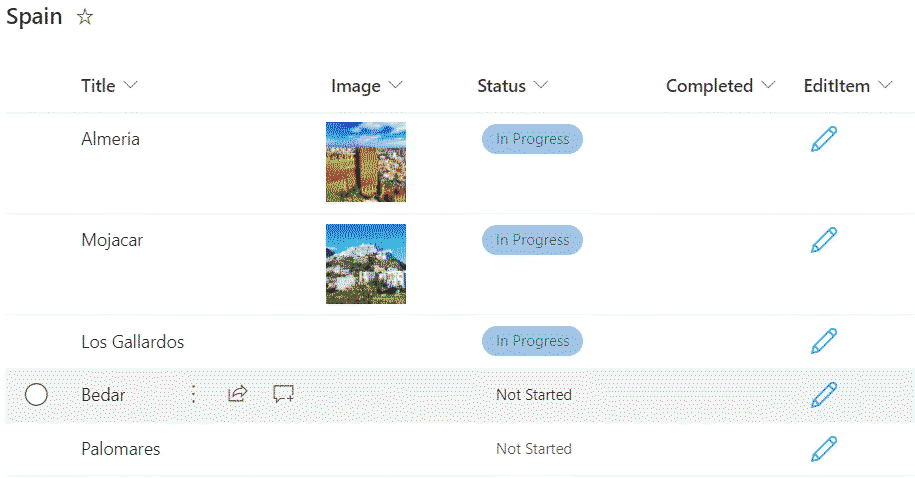Open more actions menu for Bedar

coord(194,395)
